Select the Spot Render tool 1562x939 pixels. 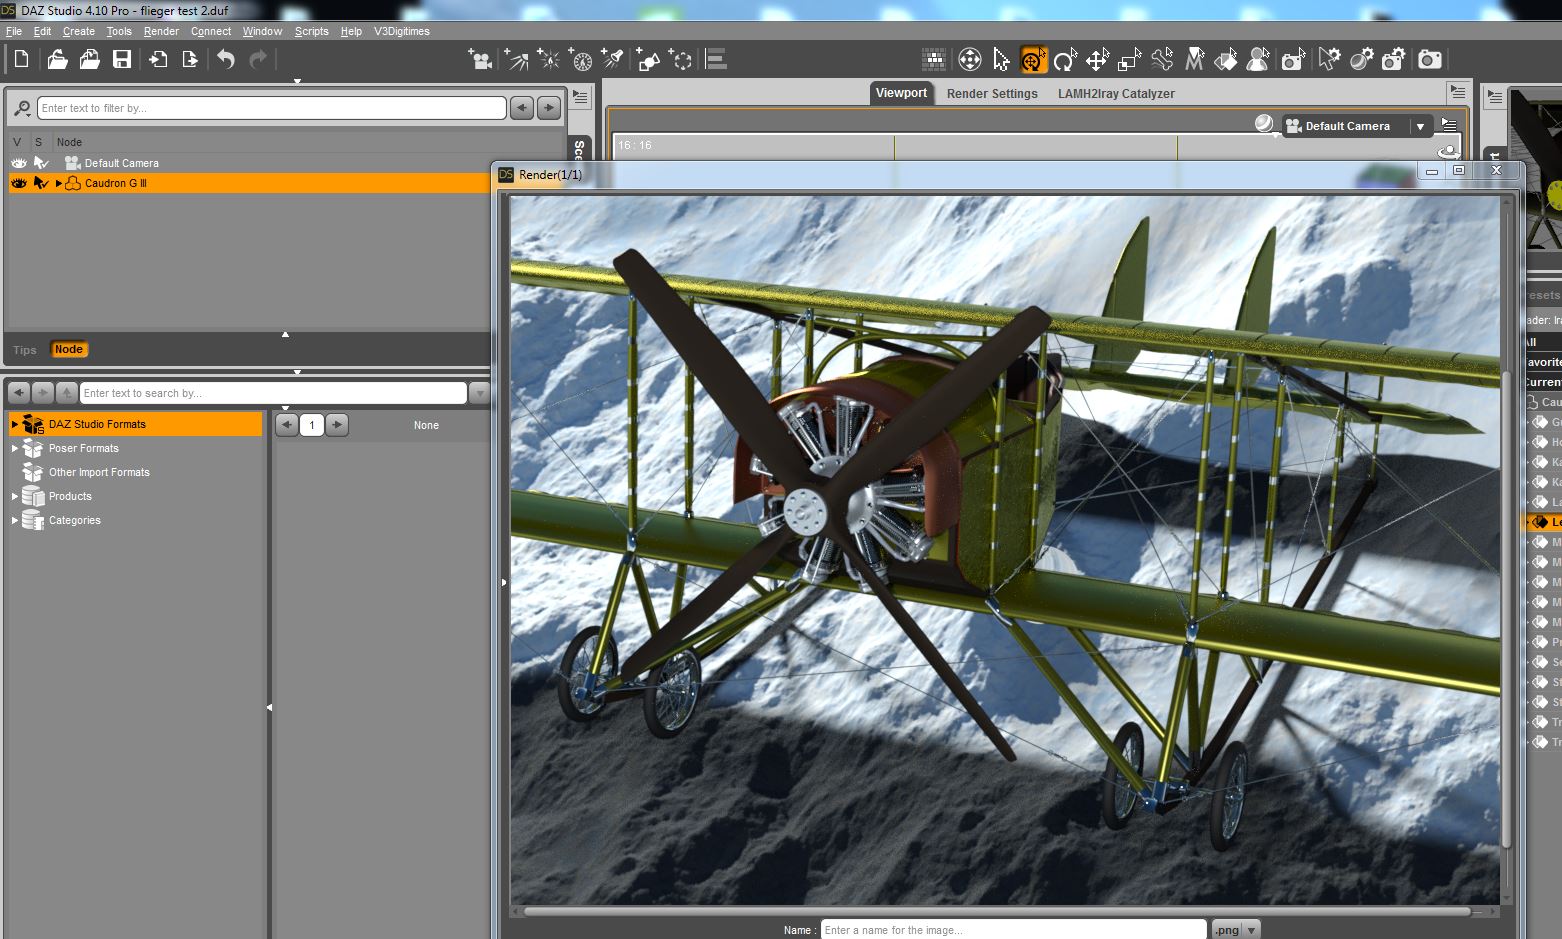(1293, 60)
